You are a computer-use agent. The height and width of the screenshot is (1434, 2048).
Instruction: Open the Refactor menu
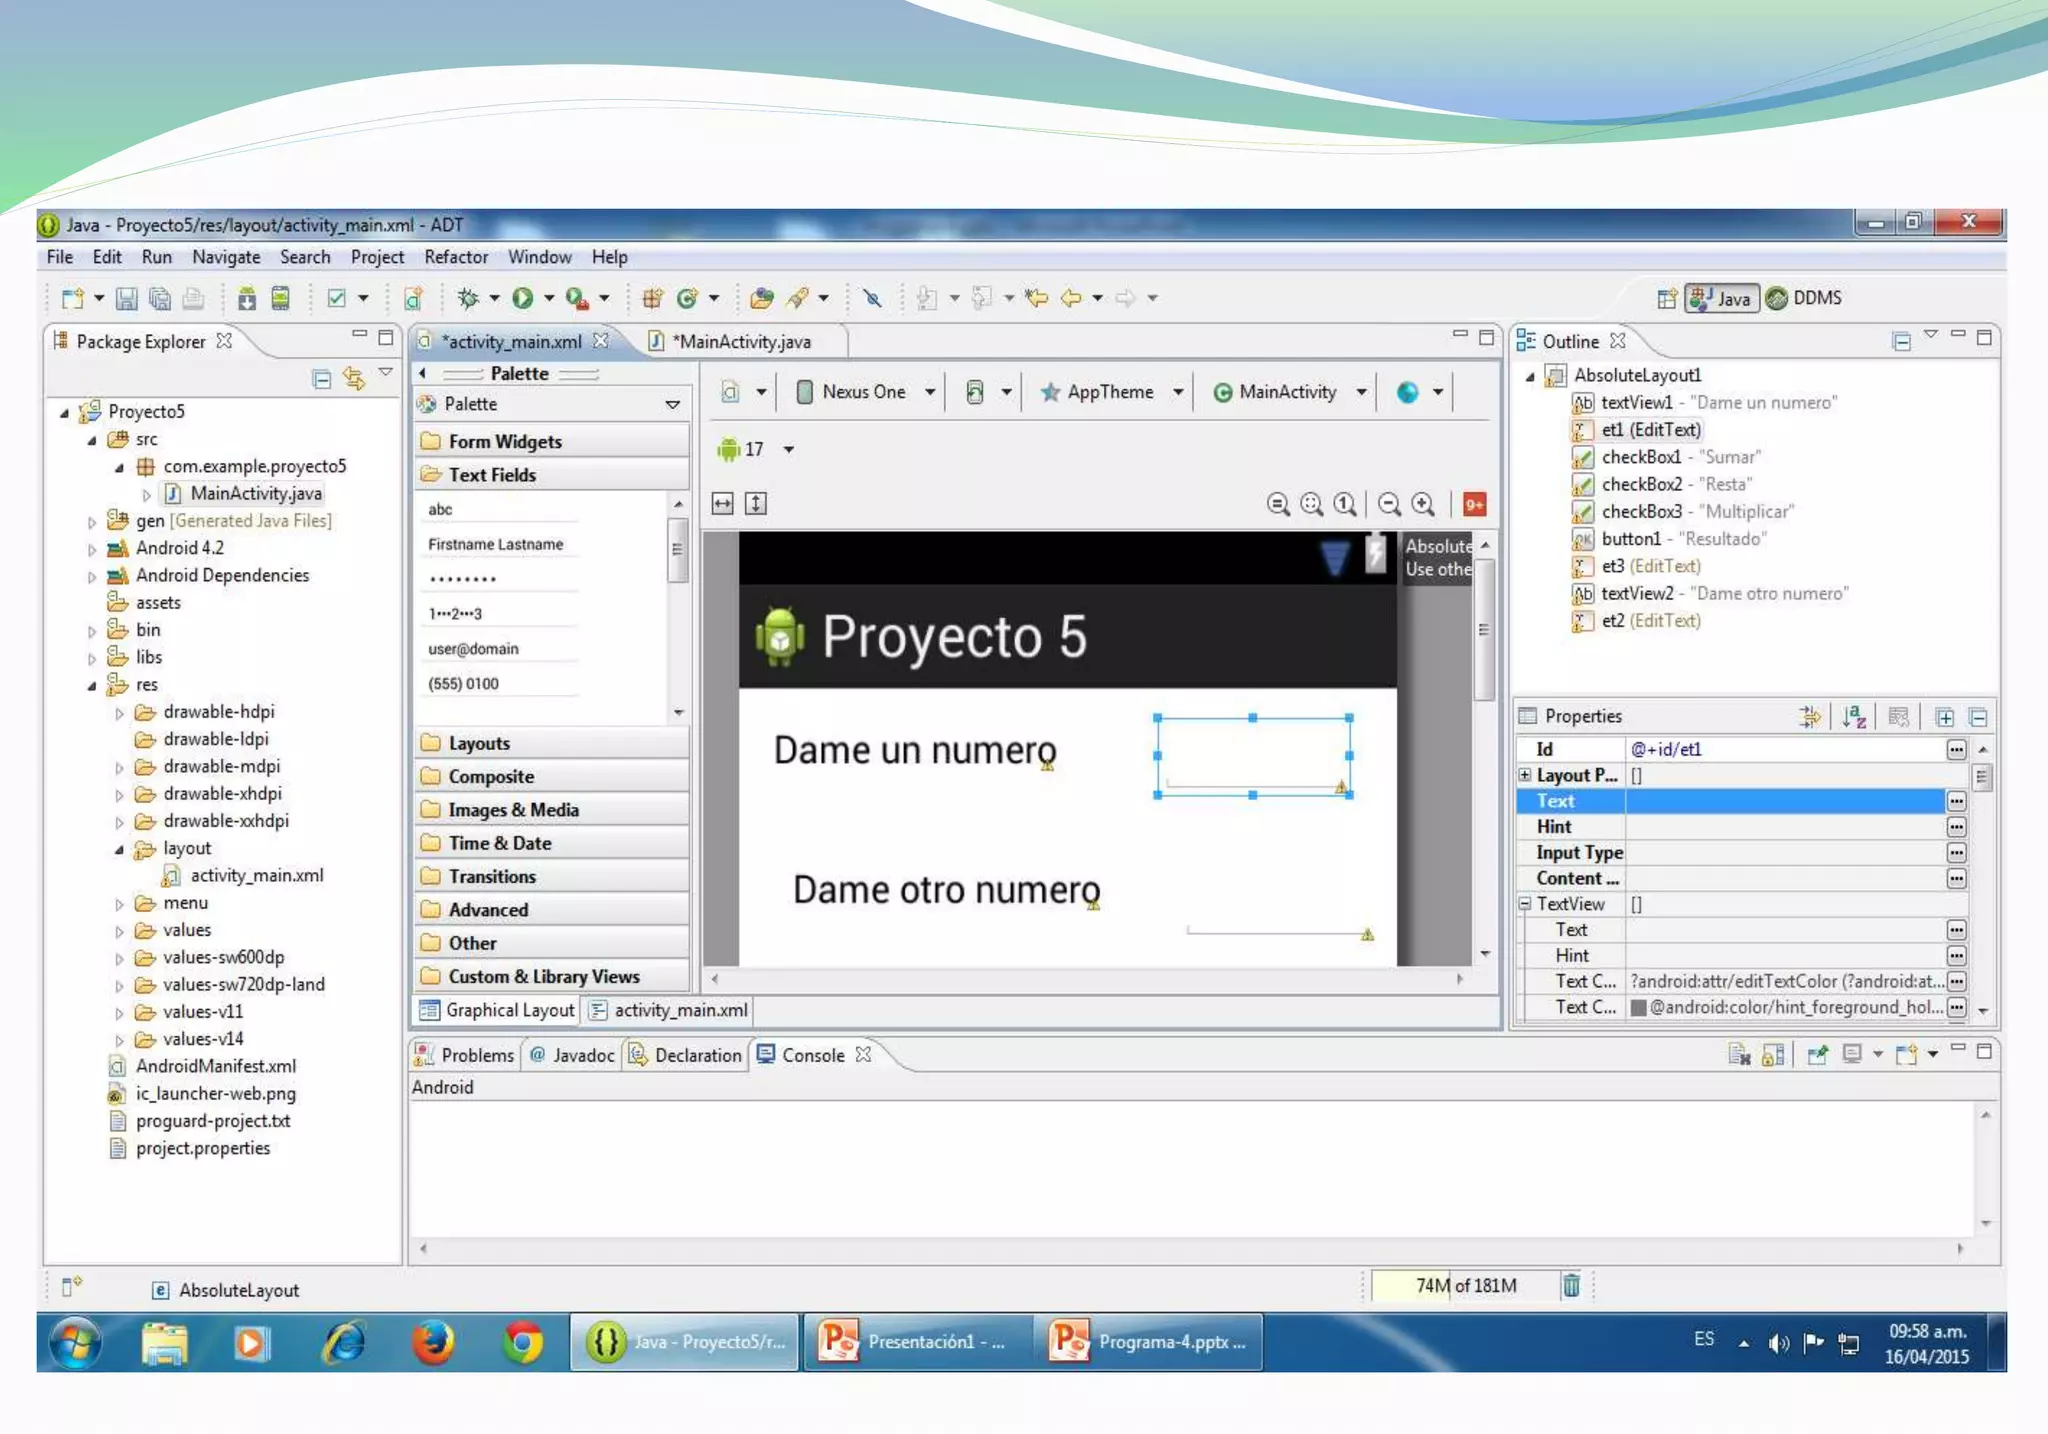pos(456,257)
